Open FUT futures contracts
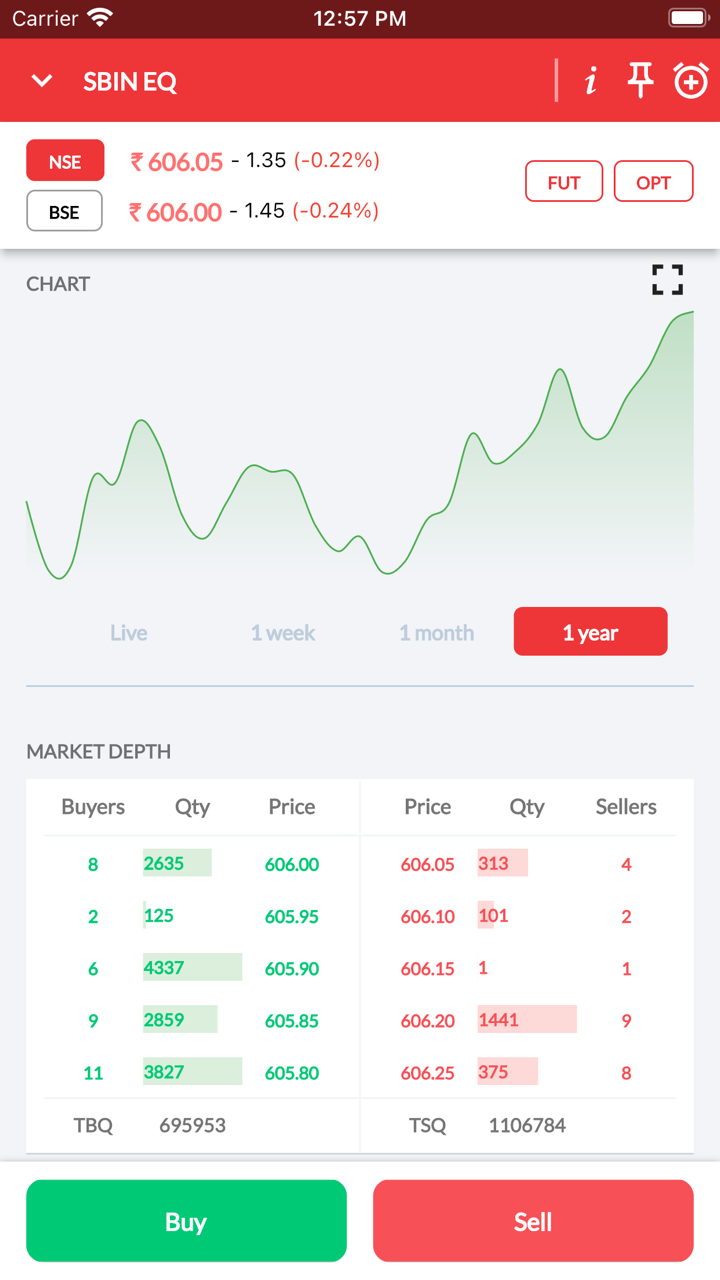The height and width of the screenshot is (1280, 720). pos(564,182)
